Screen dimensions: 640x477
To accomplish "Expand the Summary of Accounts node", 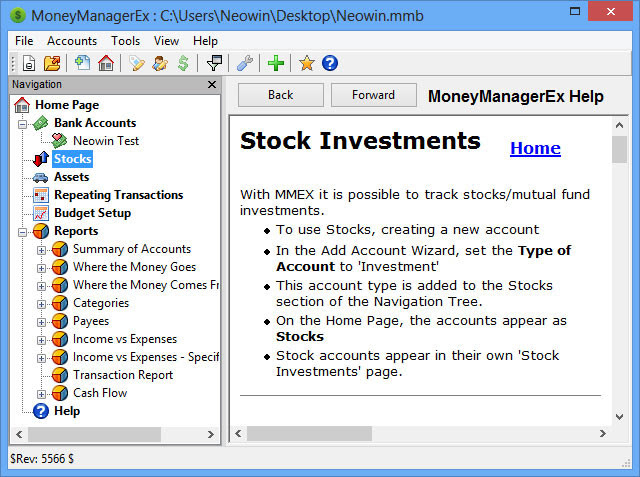I will tap(41, 250).
